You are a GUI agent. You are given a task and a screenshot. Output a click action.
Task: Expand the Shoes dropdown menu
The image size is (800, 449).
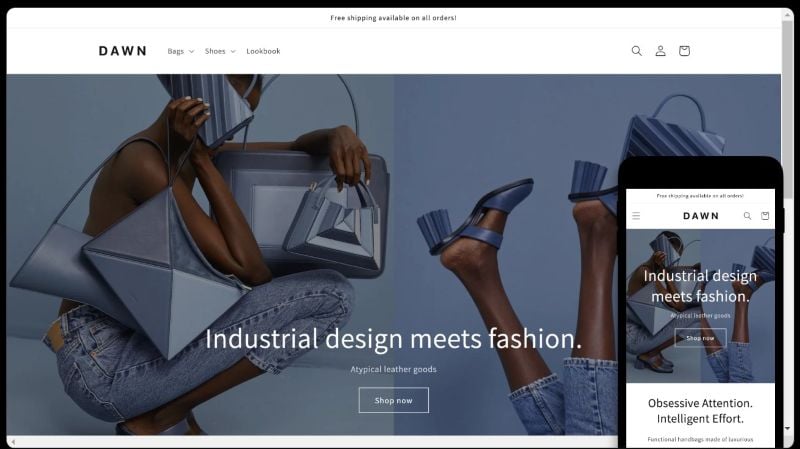point(220,51)
